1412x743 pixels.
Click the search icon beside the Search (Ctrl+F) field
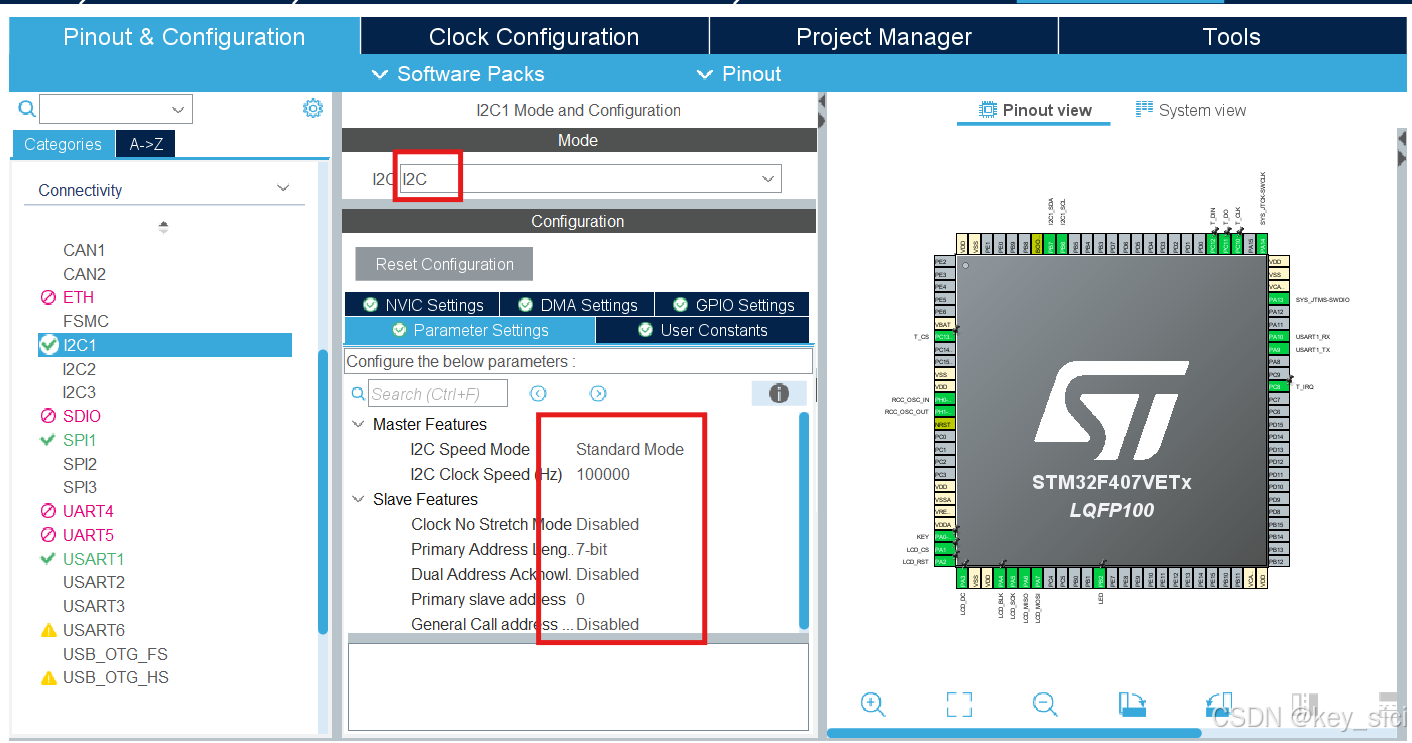pyautogui.click(x=358, y=394)
